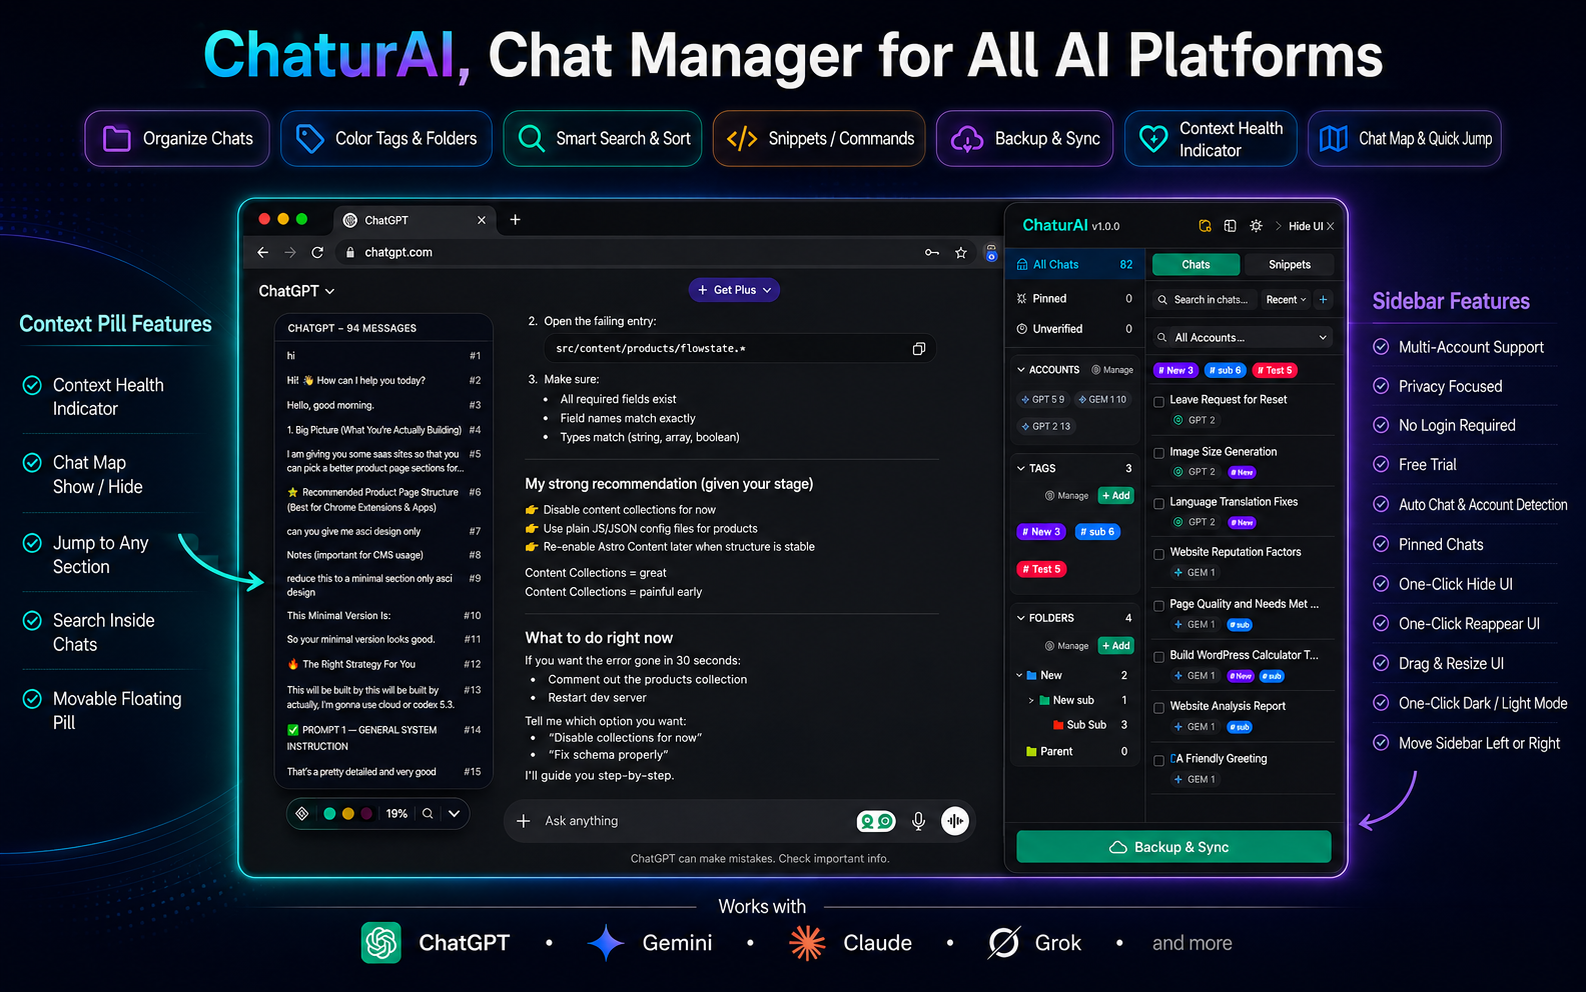Click the green dot in the context pill
This screenshot has width=1586, height=992.
329,814
